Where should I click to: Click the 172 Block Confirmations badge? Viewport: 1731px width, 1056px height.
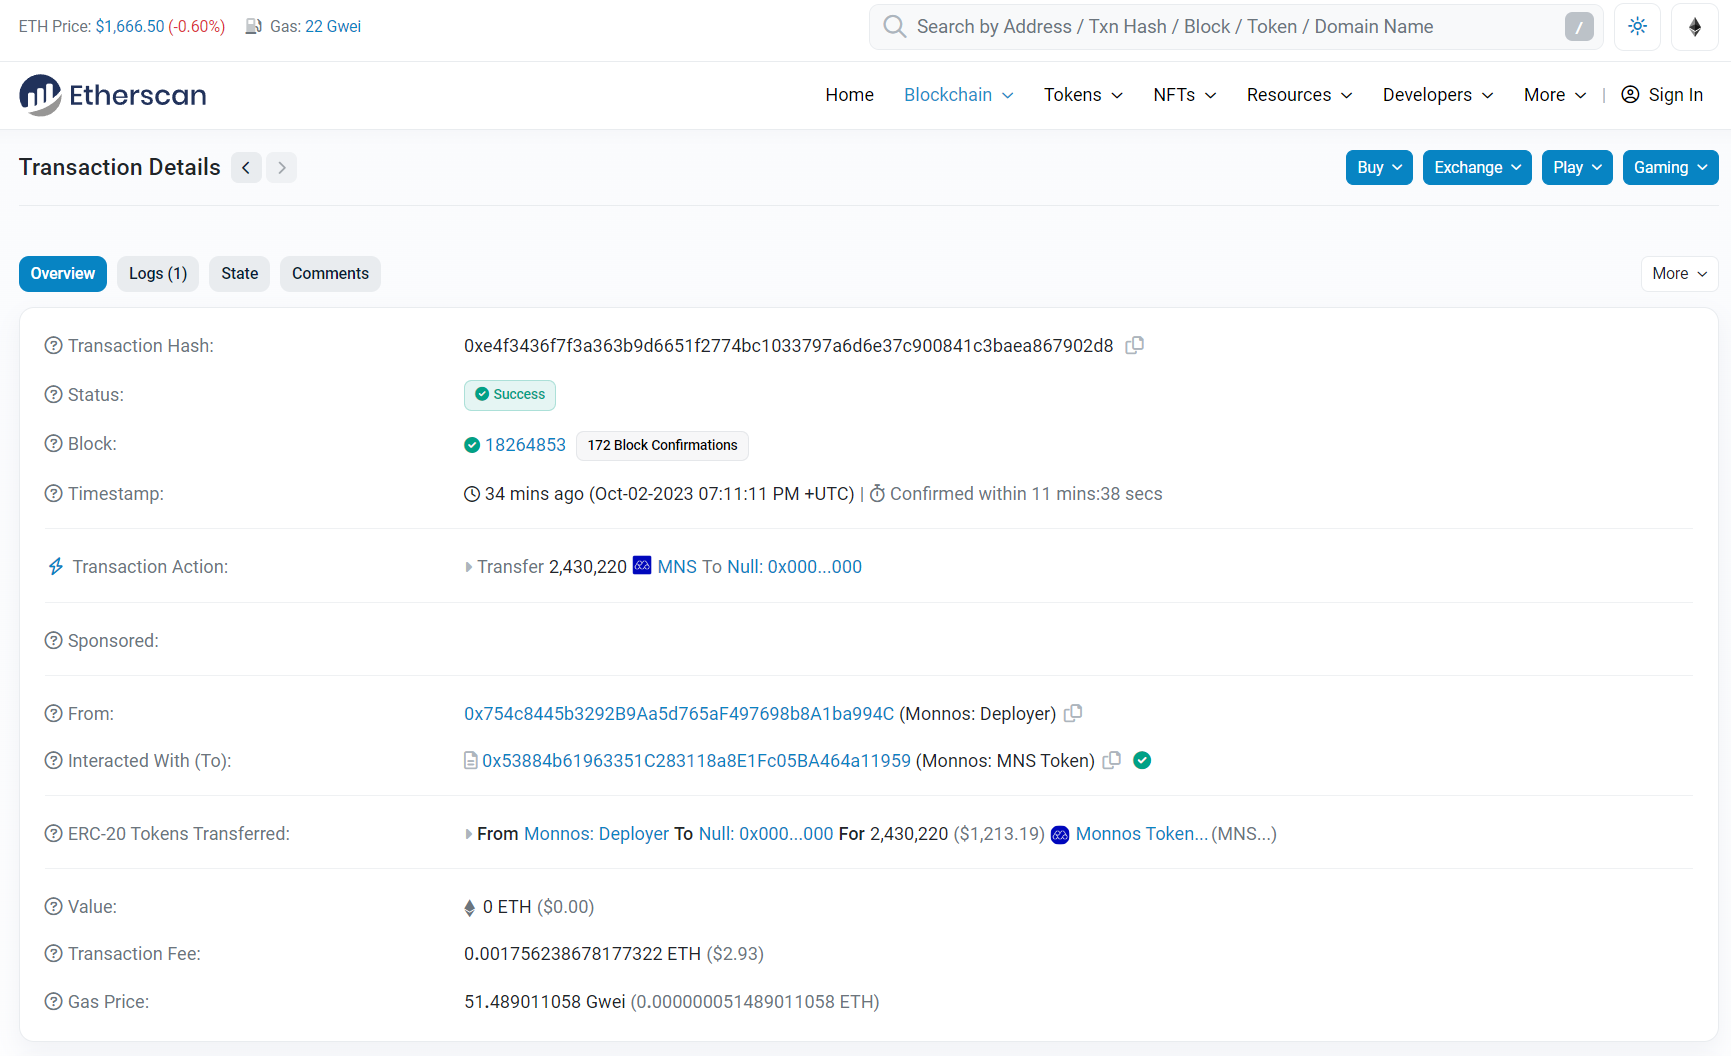662,445
